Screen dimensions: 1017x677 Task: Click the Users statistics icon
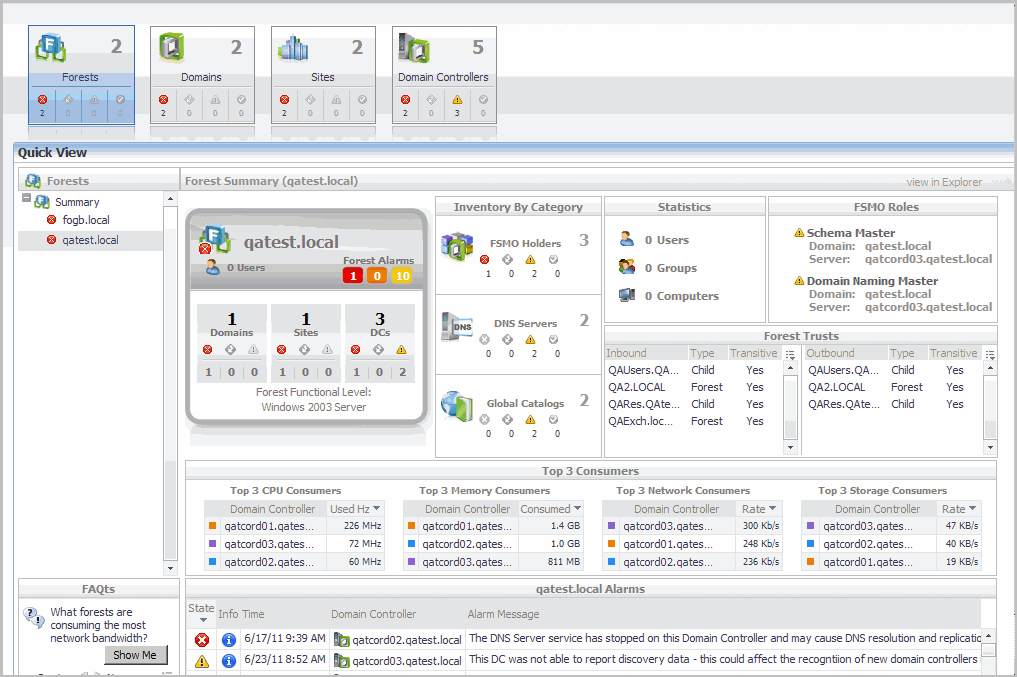(627, 240)
